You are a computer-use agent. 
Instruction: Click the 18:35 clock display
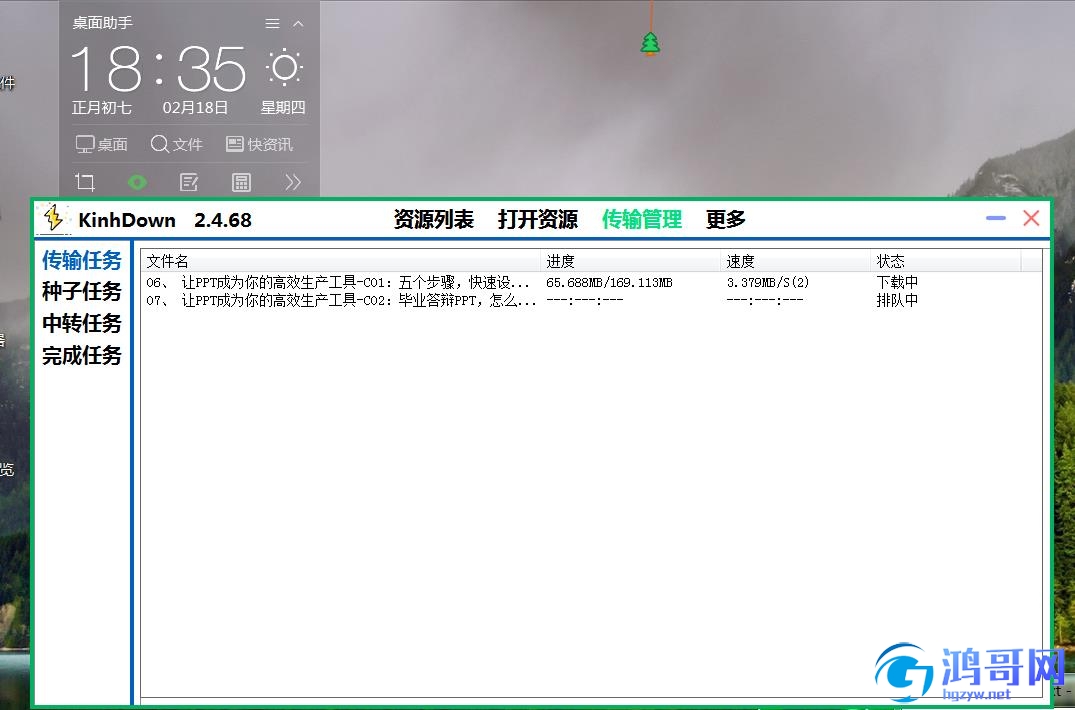point(158,69)
